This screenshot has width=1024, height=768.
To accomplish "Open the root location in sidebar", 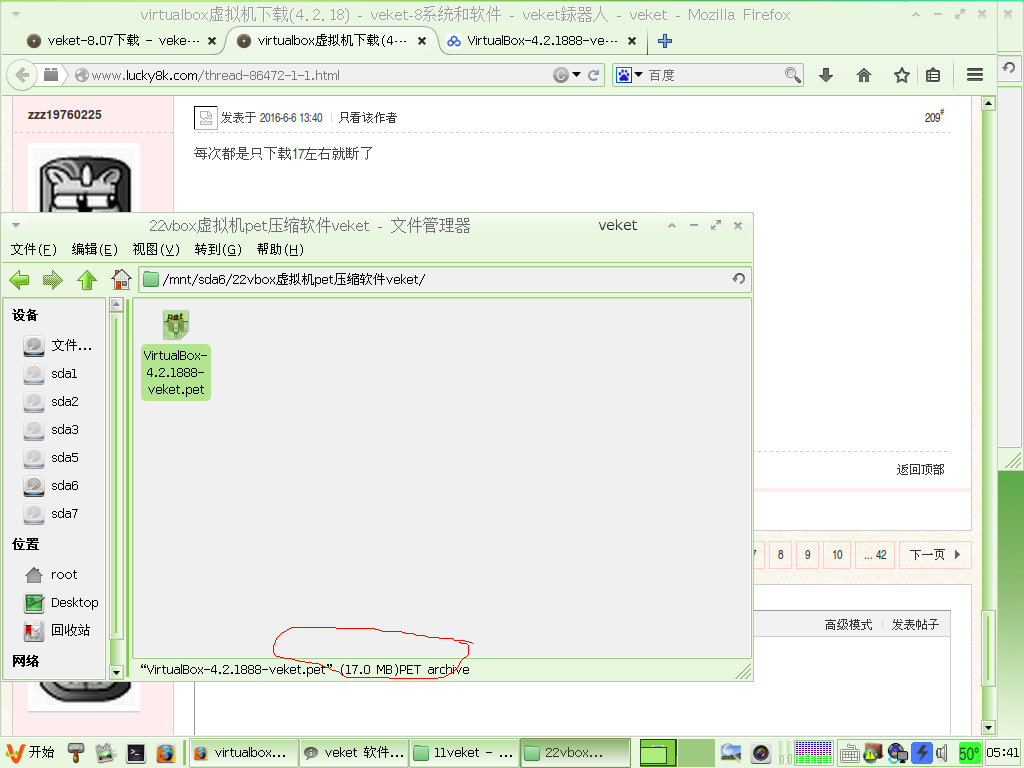I will pyautogui.click(x=51, y=575).
